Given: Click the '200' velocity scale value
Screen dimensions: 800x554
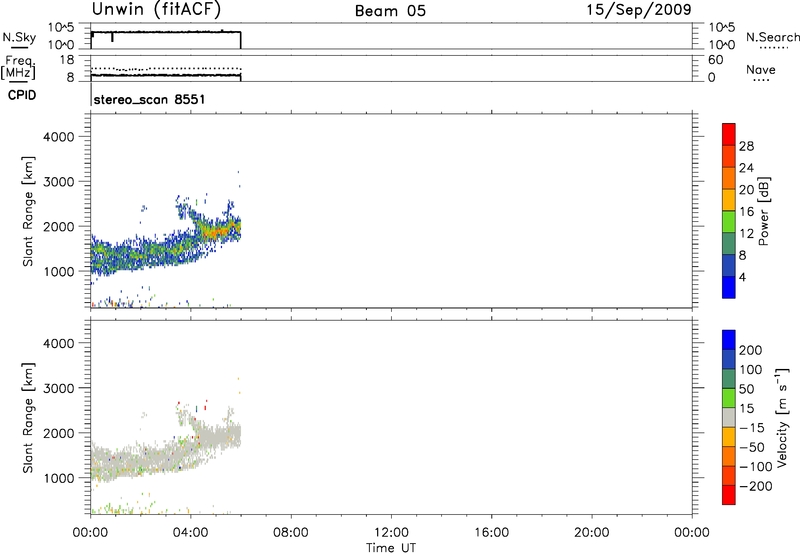Looking at the screenshot, I should point(751,350).
